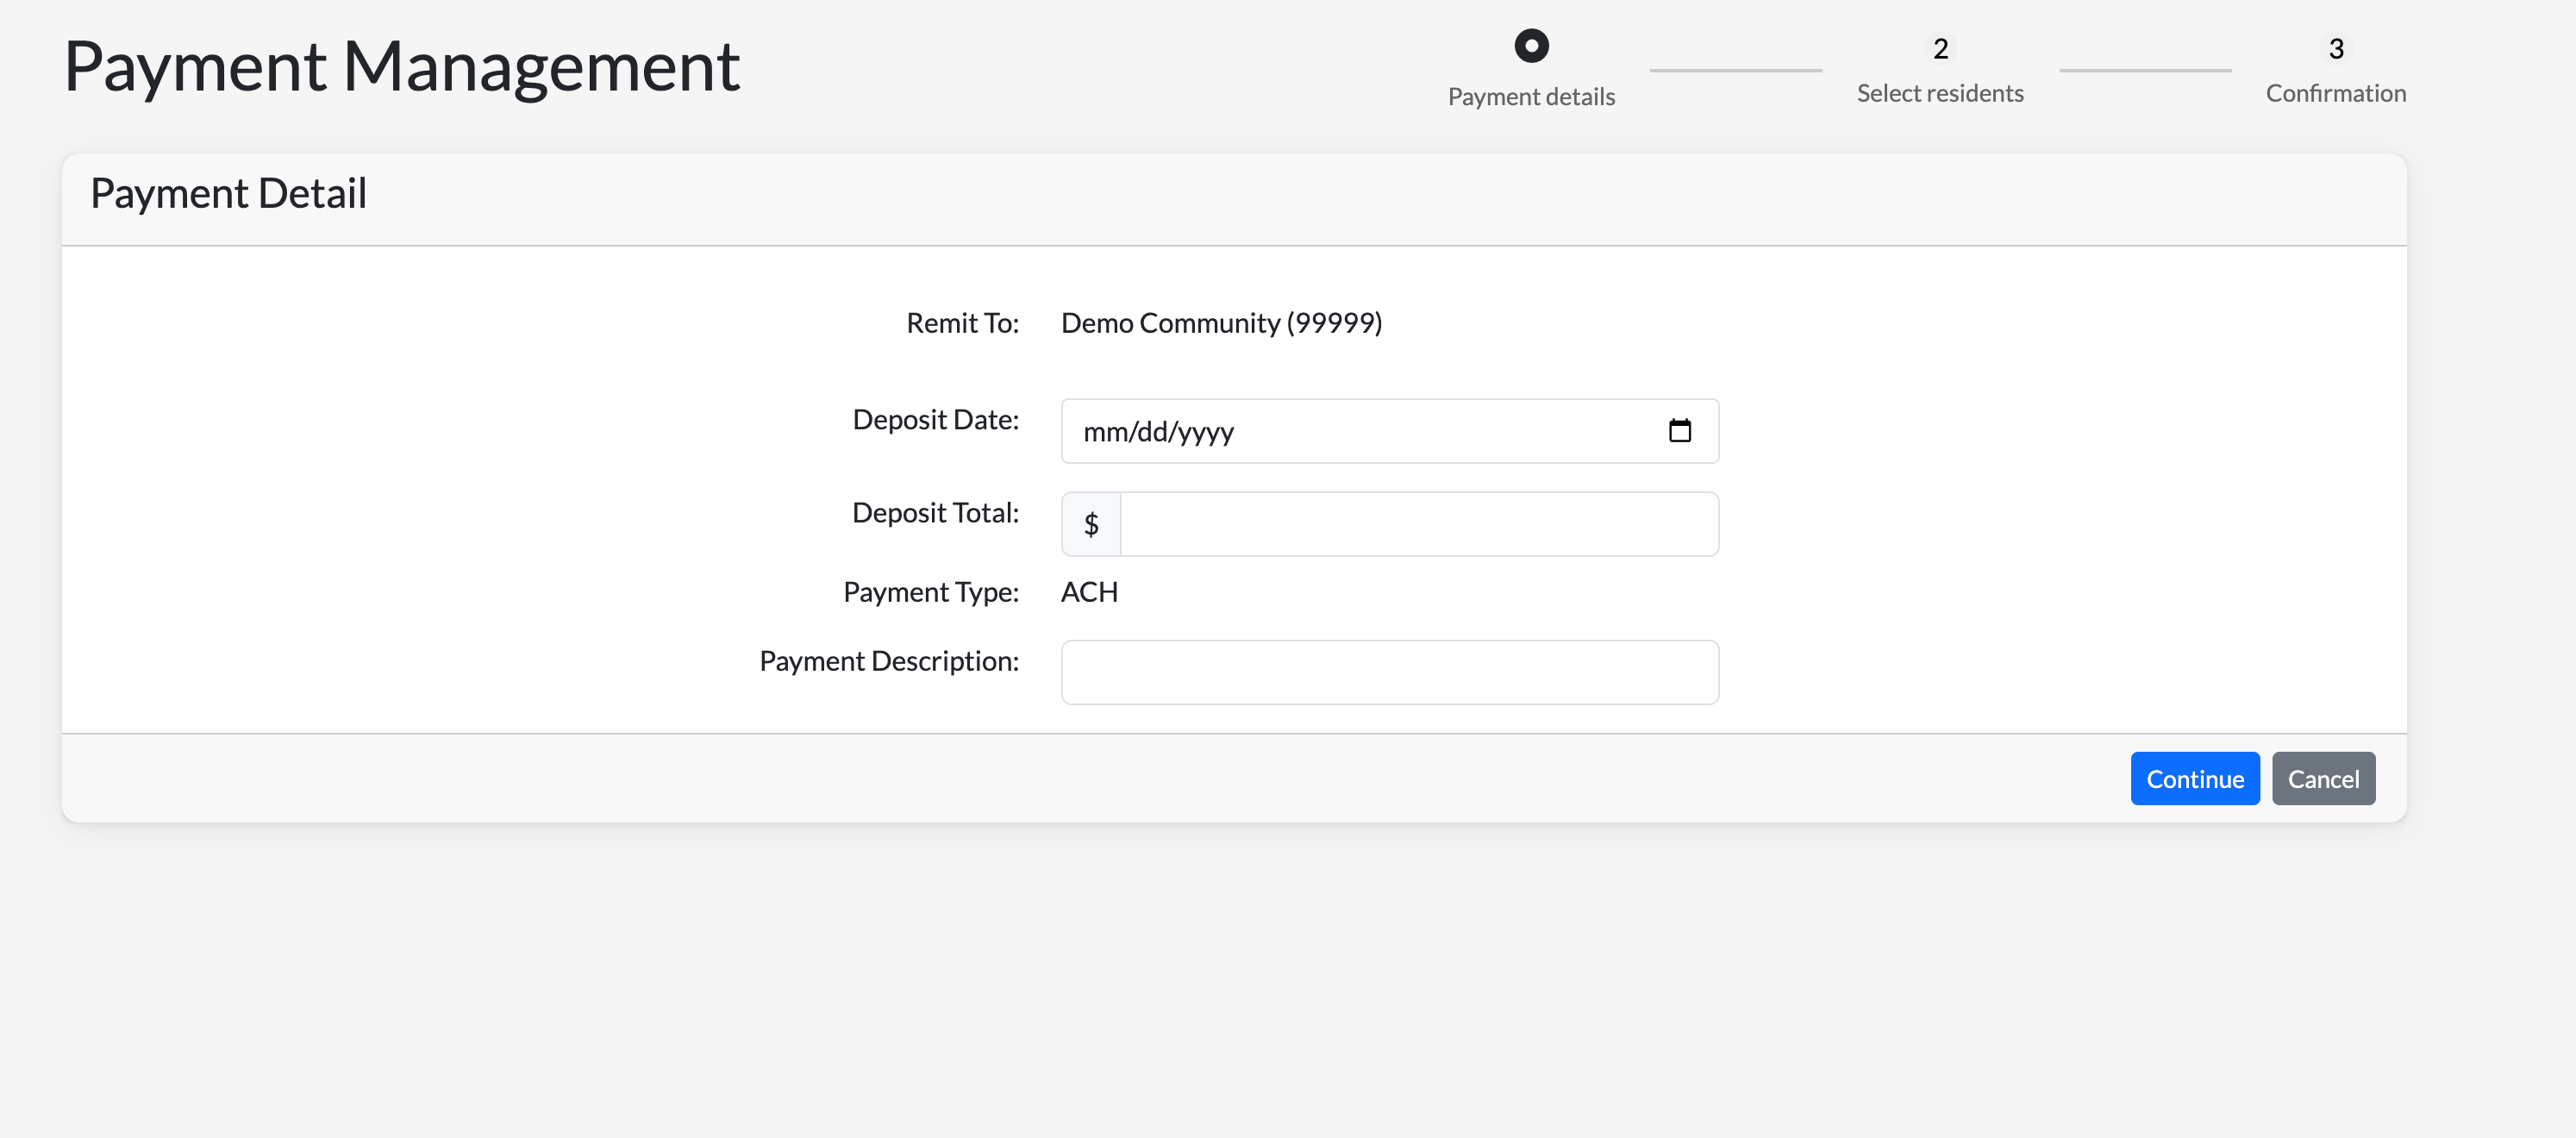The image size is (2576, 1138).
Task: Open the calendar picker icon
Action: tap(1679, 431)
